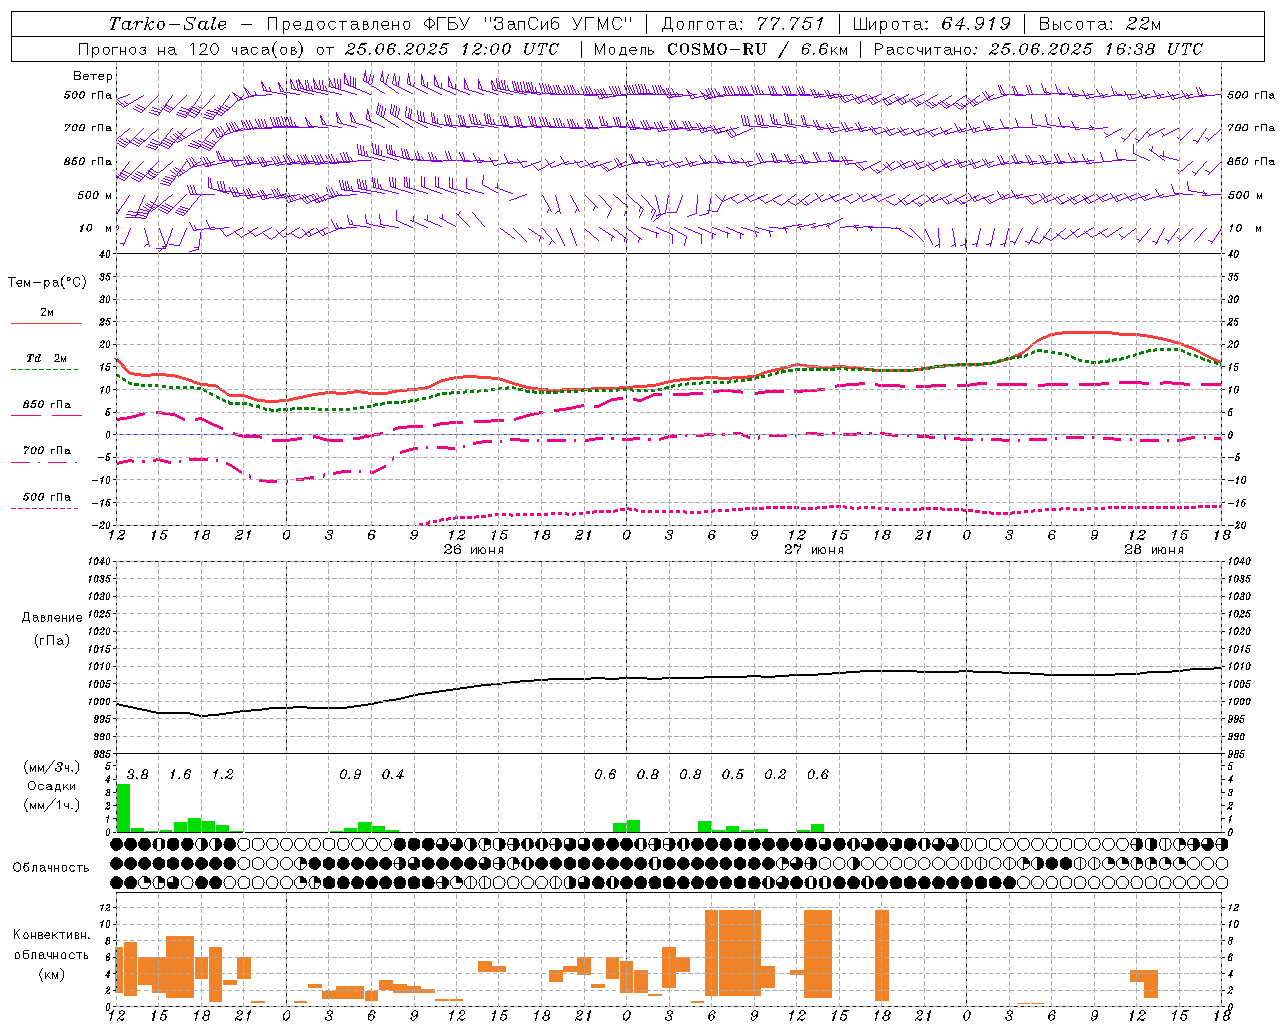Click the 28 июня date label
Screen dimensions: 1280x1024
pyautogui.click(x=1154, y=550)
